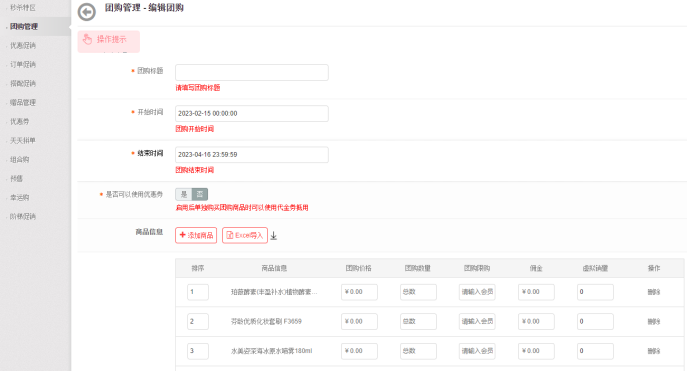Click the 请填写团购标题 hint text
This screenshot has height=372, width=687.
(x=198, y=88)
